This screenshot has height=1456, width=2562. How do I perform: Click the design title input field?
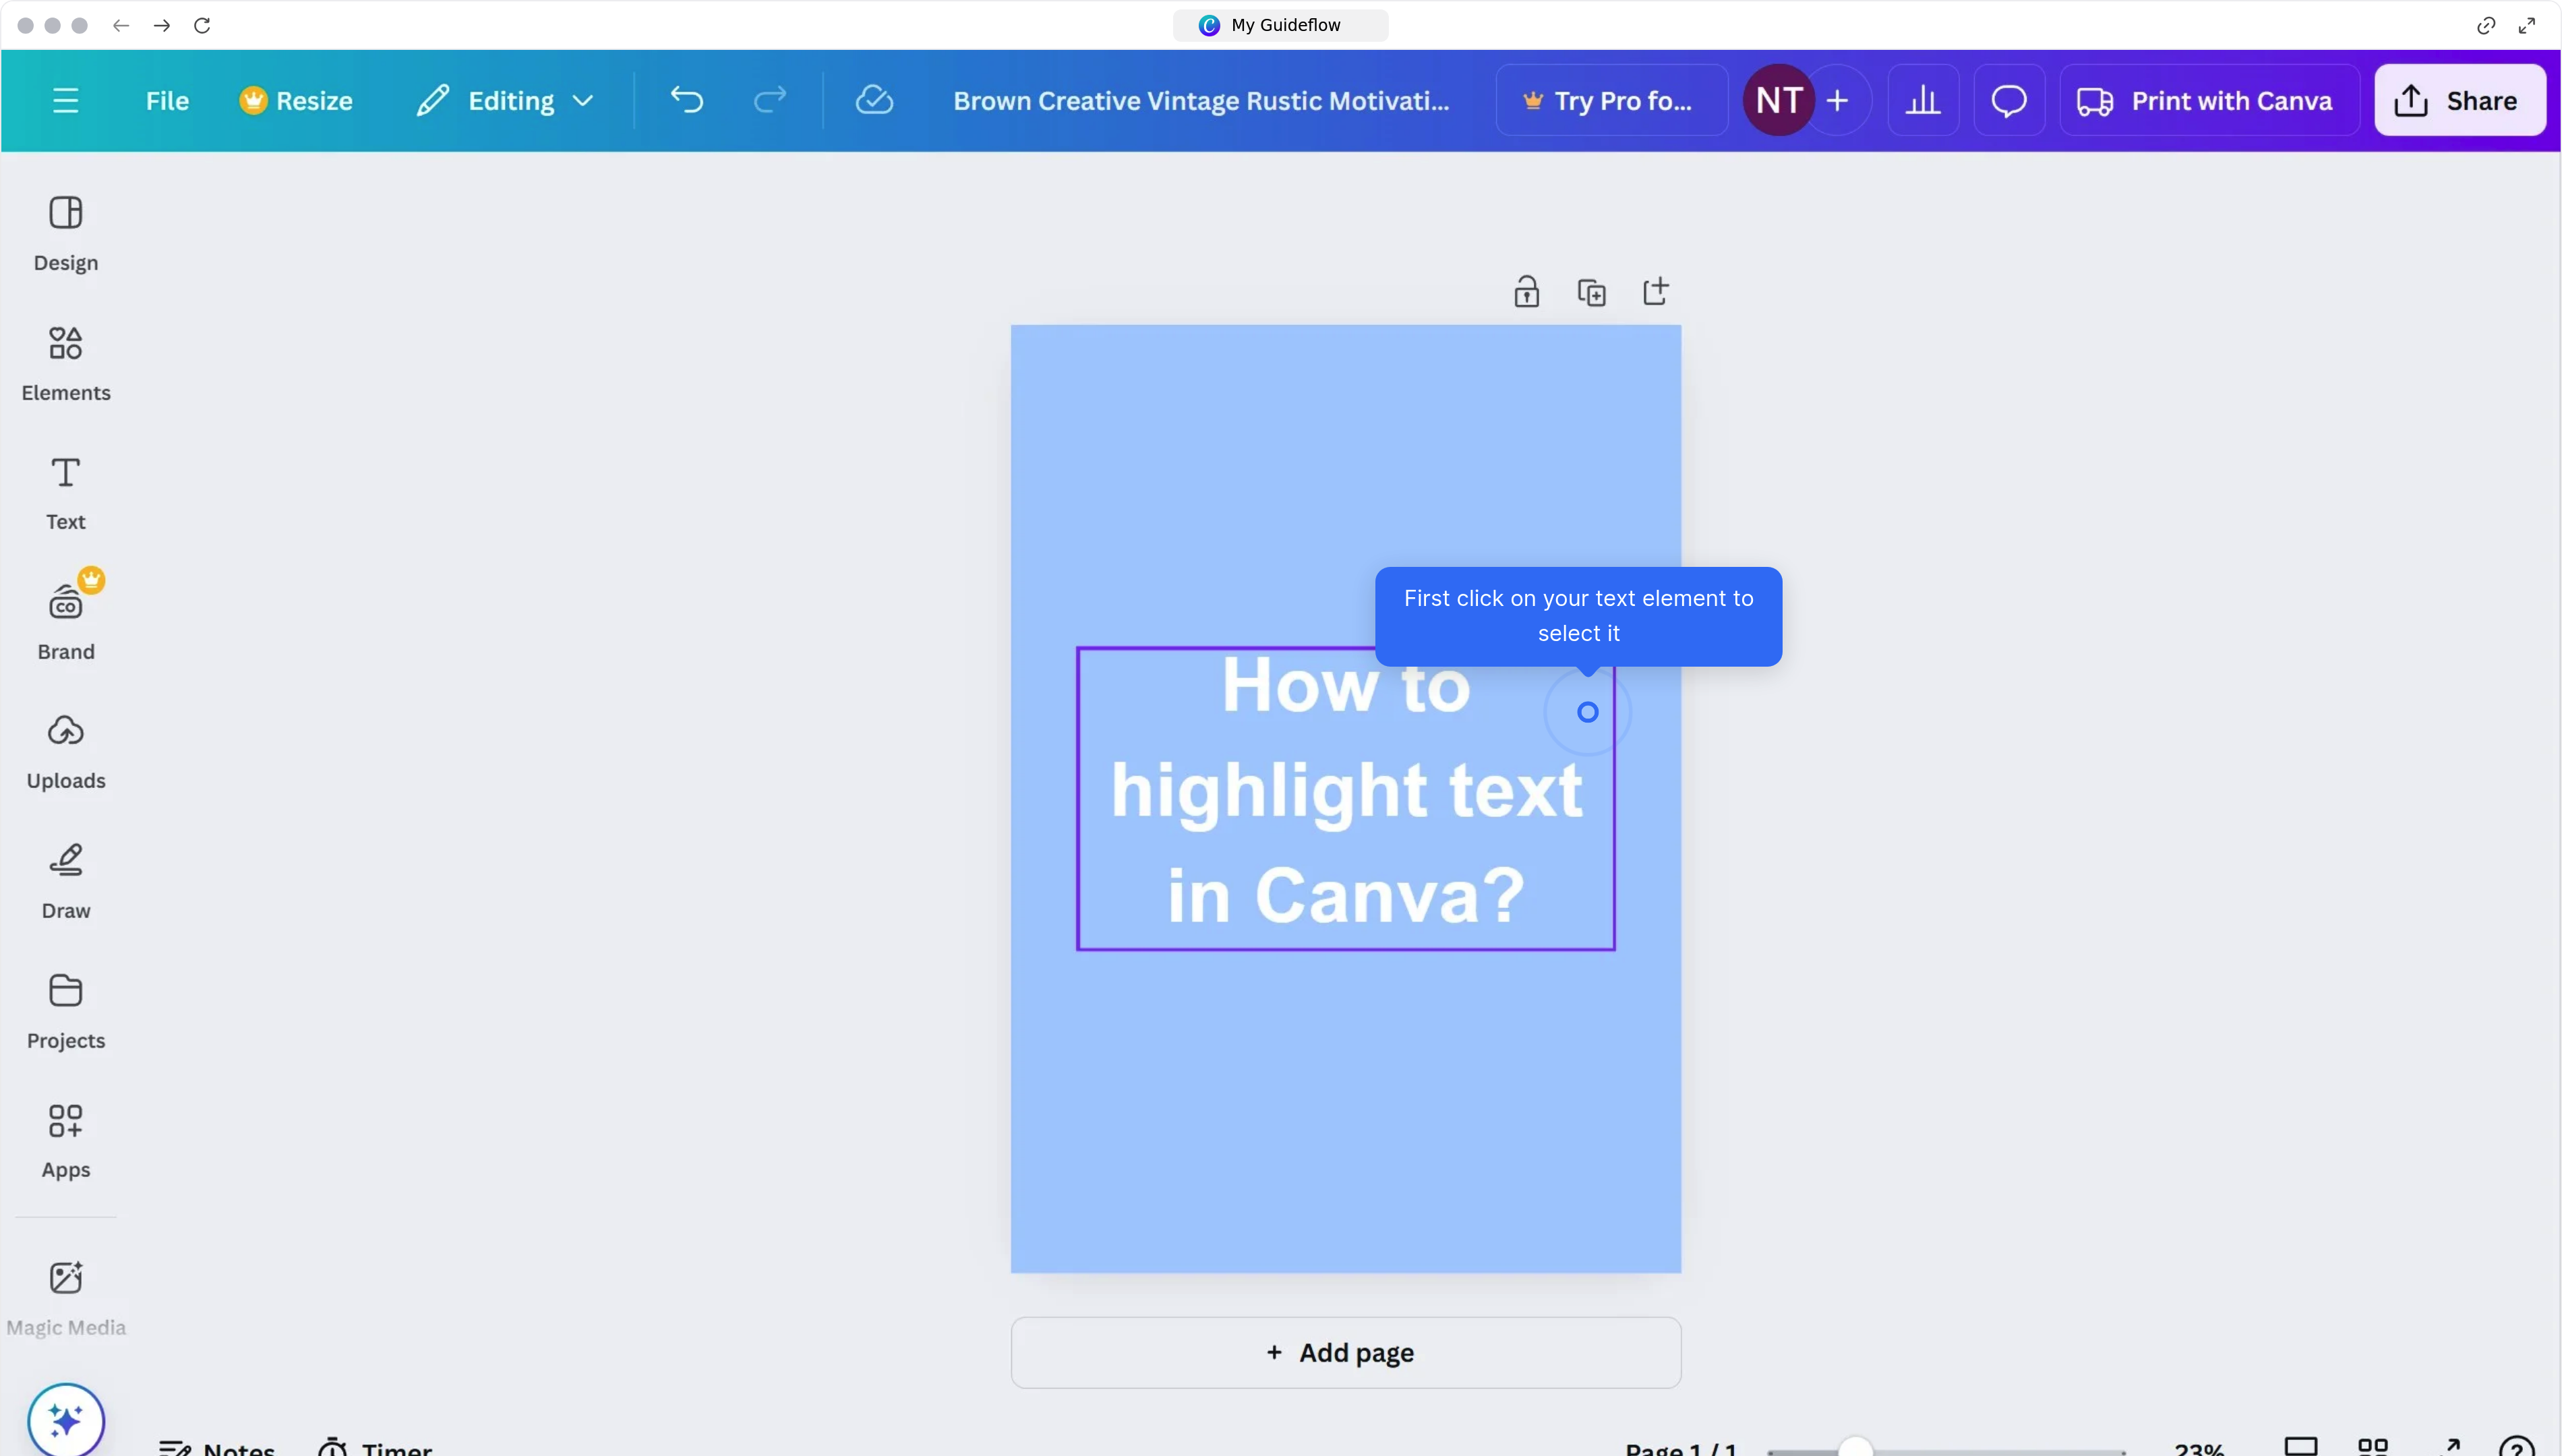coord(1200,100)
